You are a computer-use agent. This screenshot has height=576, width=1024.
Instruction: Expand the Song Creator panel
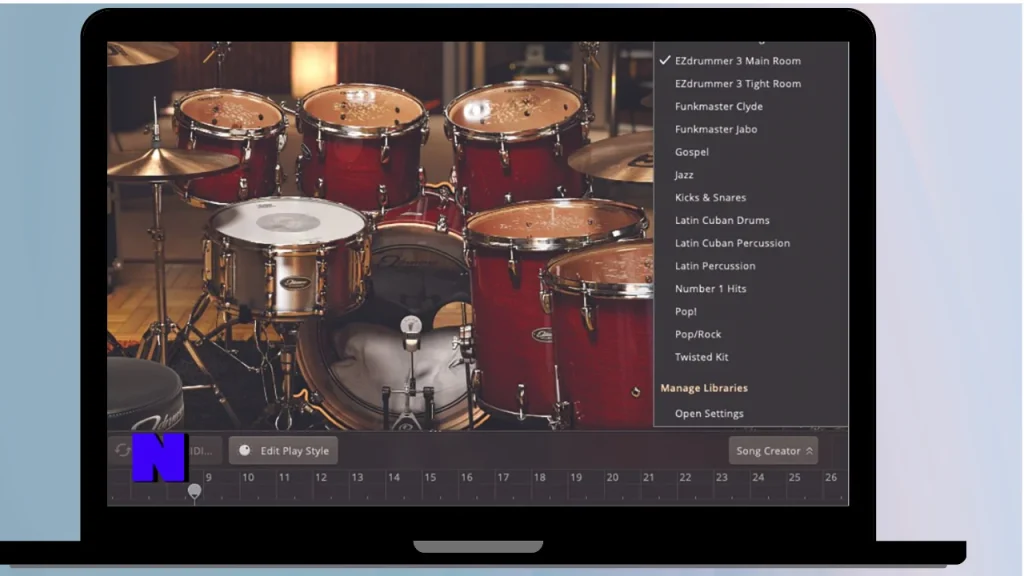coord(773,451)
